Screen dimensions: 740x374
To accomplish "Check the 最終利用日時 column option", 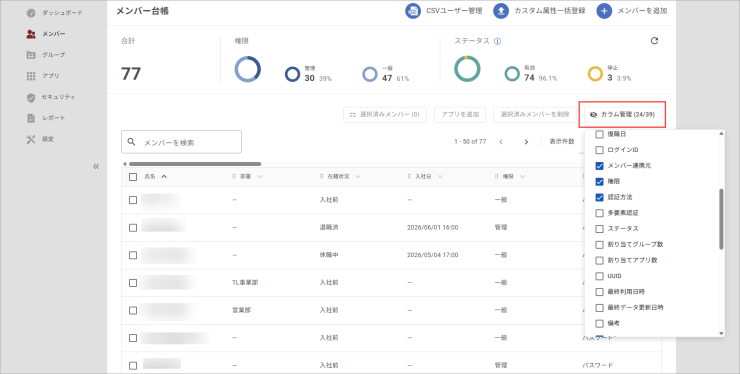I will (x=599, y=292).
